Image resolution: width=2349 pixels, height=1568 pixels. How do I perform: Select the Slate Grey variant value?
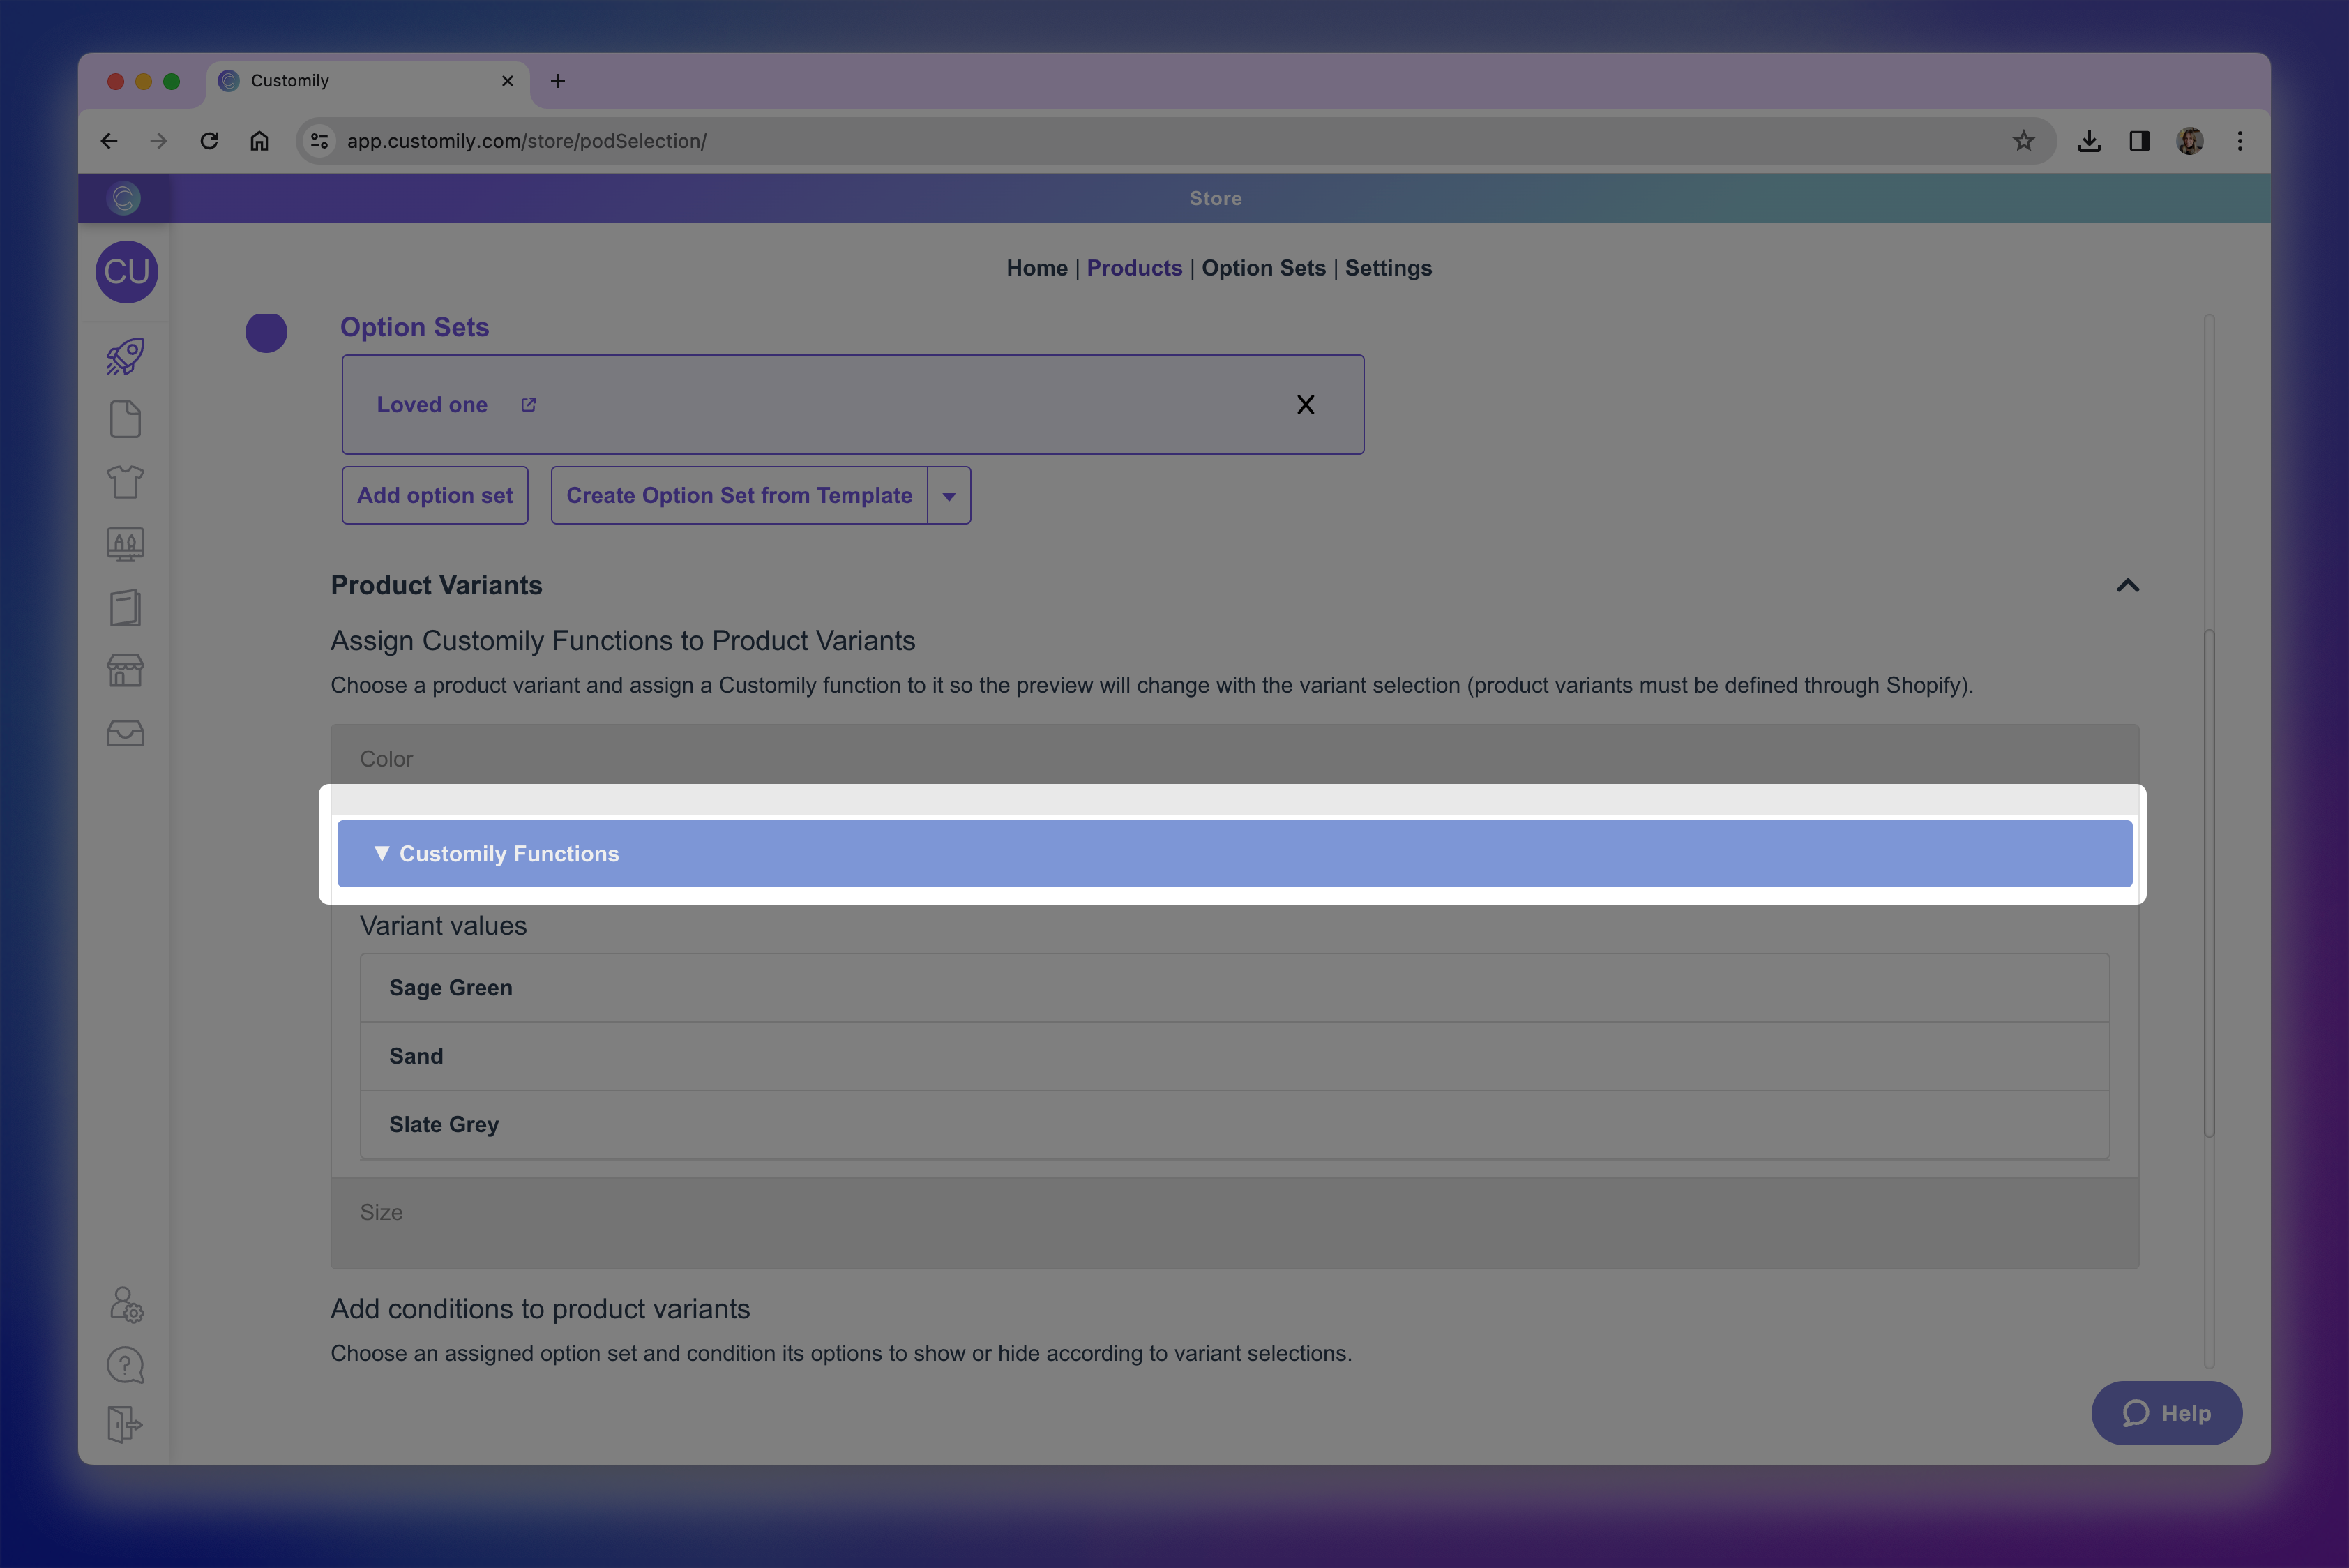pos(443,1125)
